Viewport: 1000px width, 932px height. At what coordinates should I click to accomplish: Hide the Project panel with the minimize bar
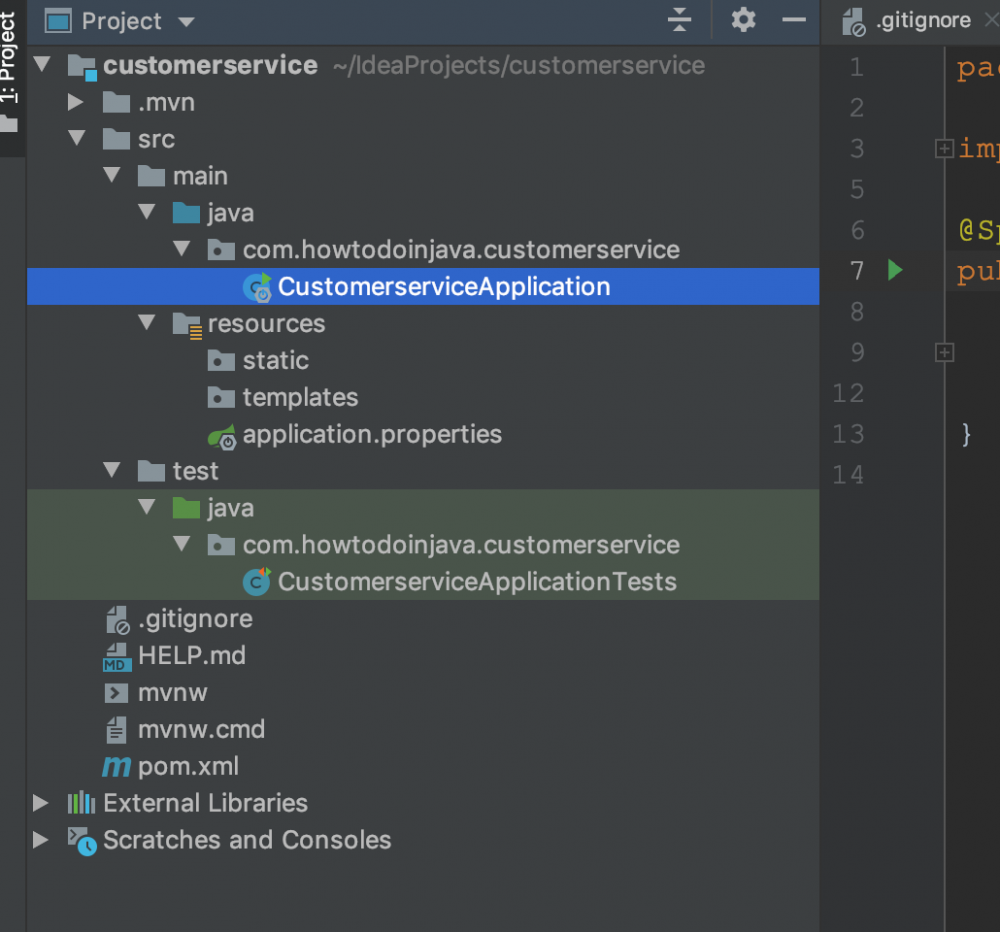794,21
